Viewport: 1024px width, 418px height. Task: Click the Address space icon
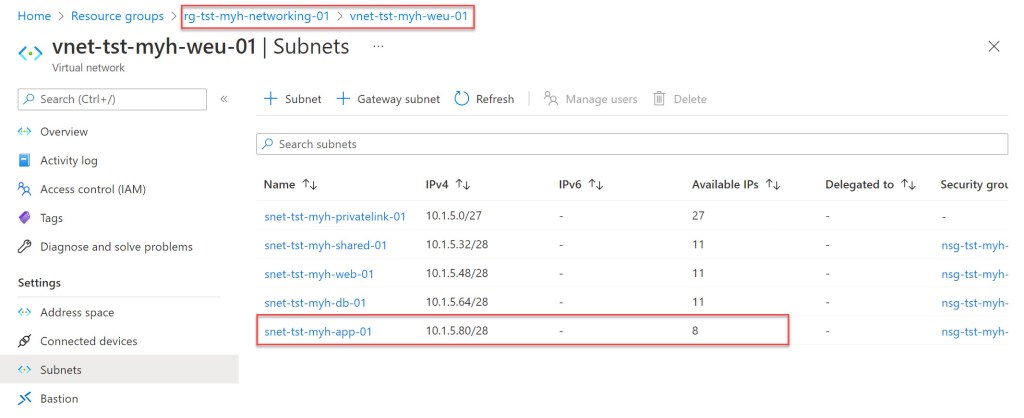coord(25,313)
